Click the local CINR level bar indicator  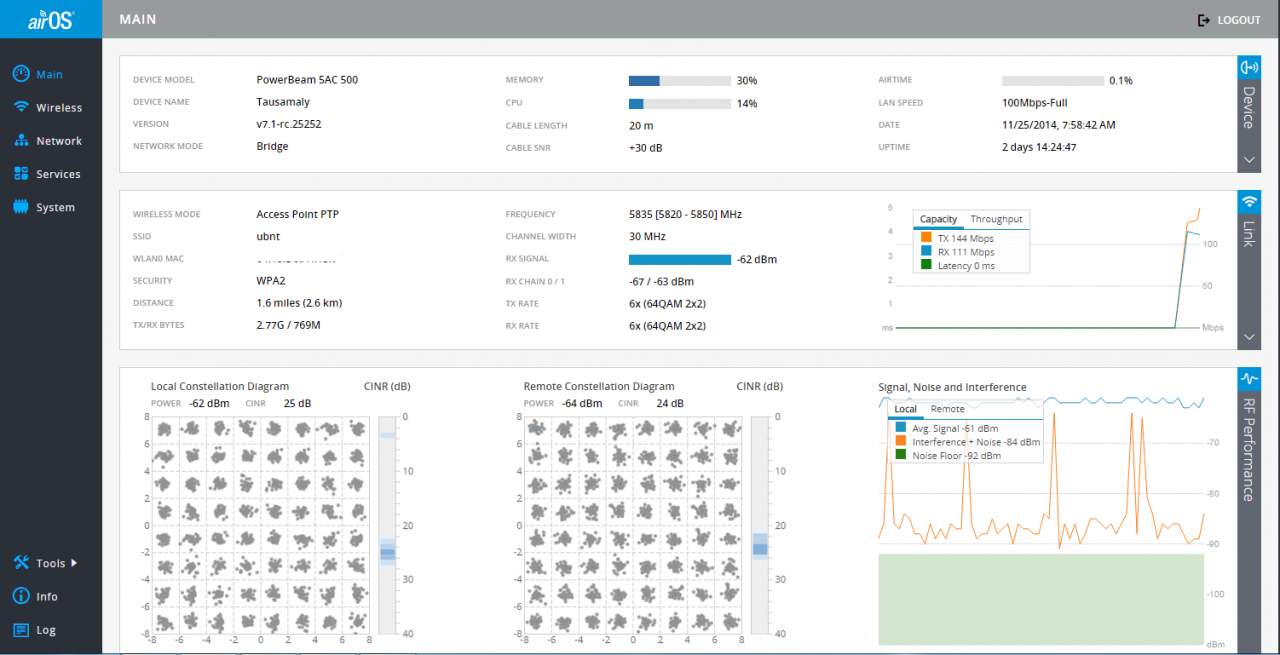pos(388,552)
